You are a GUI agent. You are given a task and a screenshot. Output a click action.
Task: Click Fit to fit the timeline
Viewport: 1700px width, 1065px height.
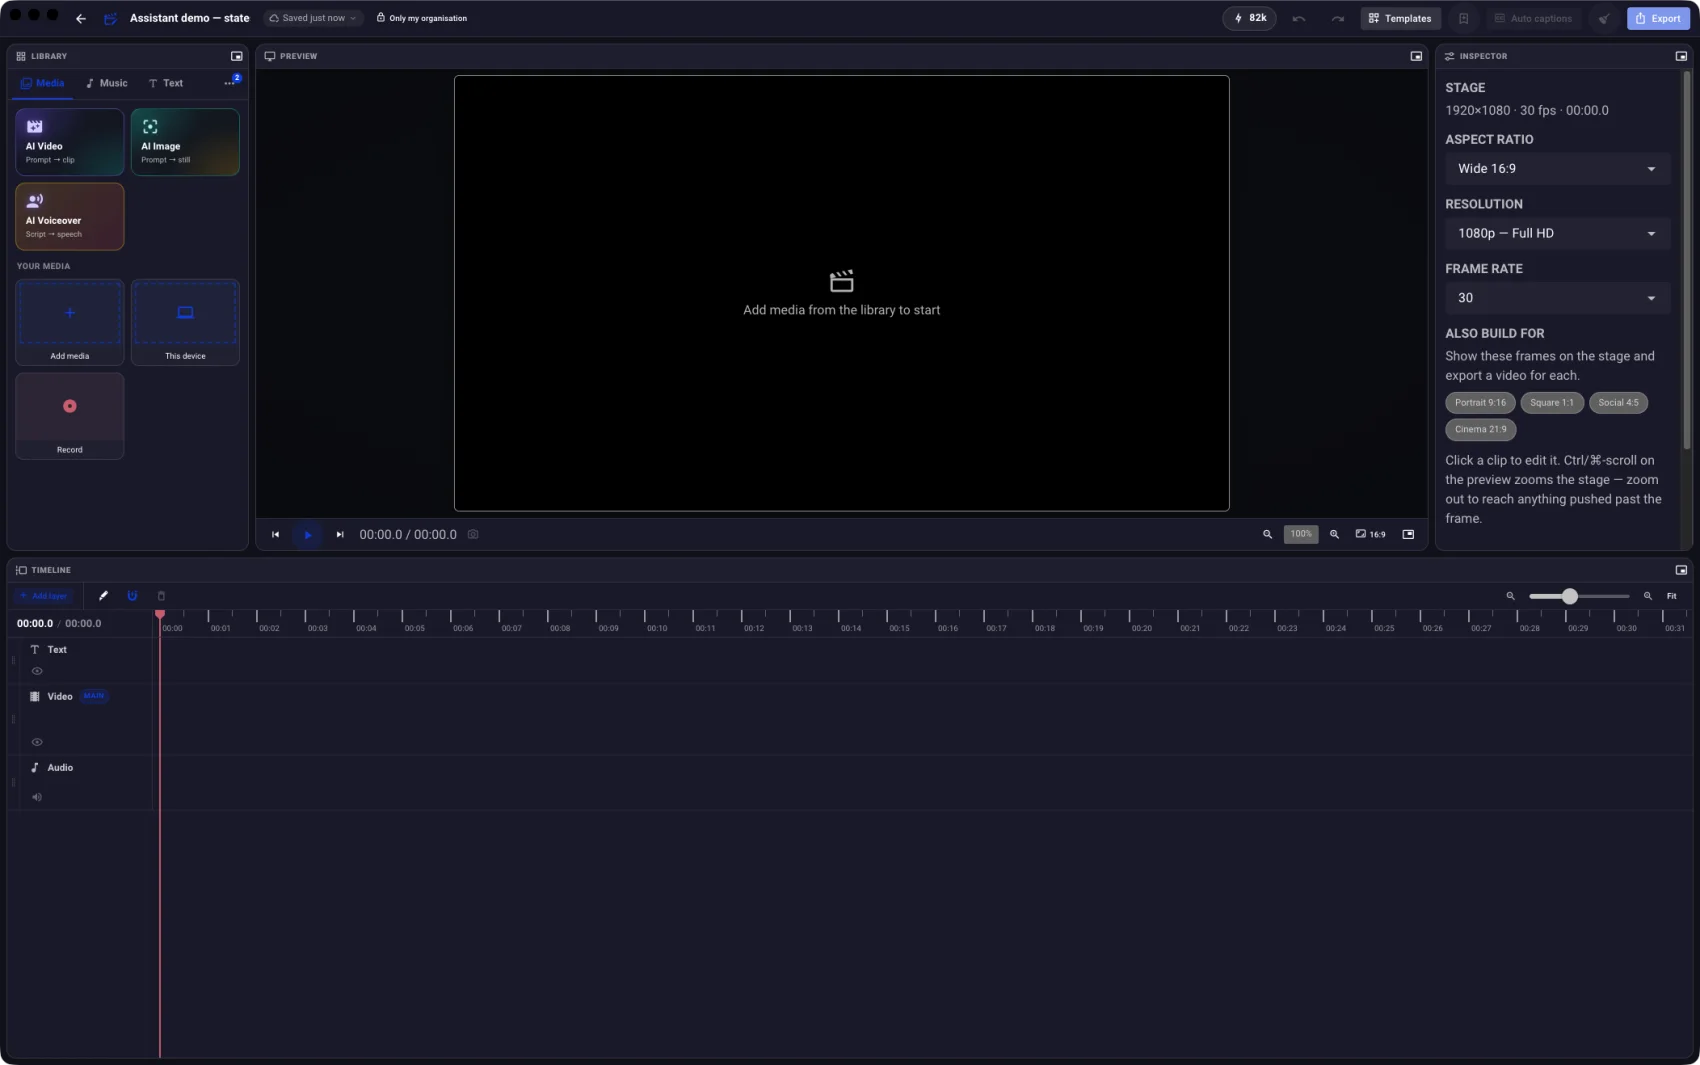click(x=1671, y=596)
